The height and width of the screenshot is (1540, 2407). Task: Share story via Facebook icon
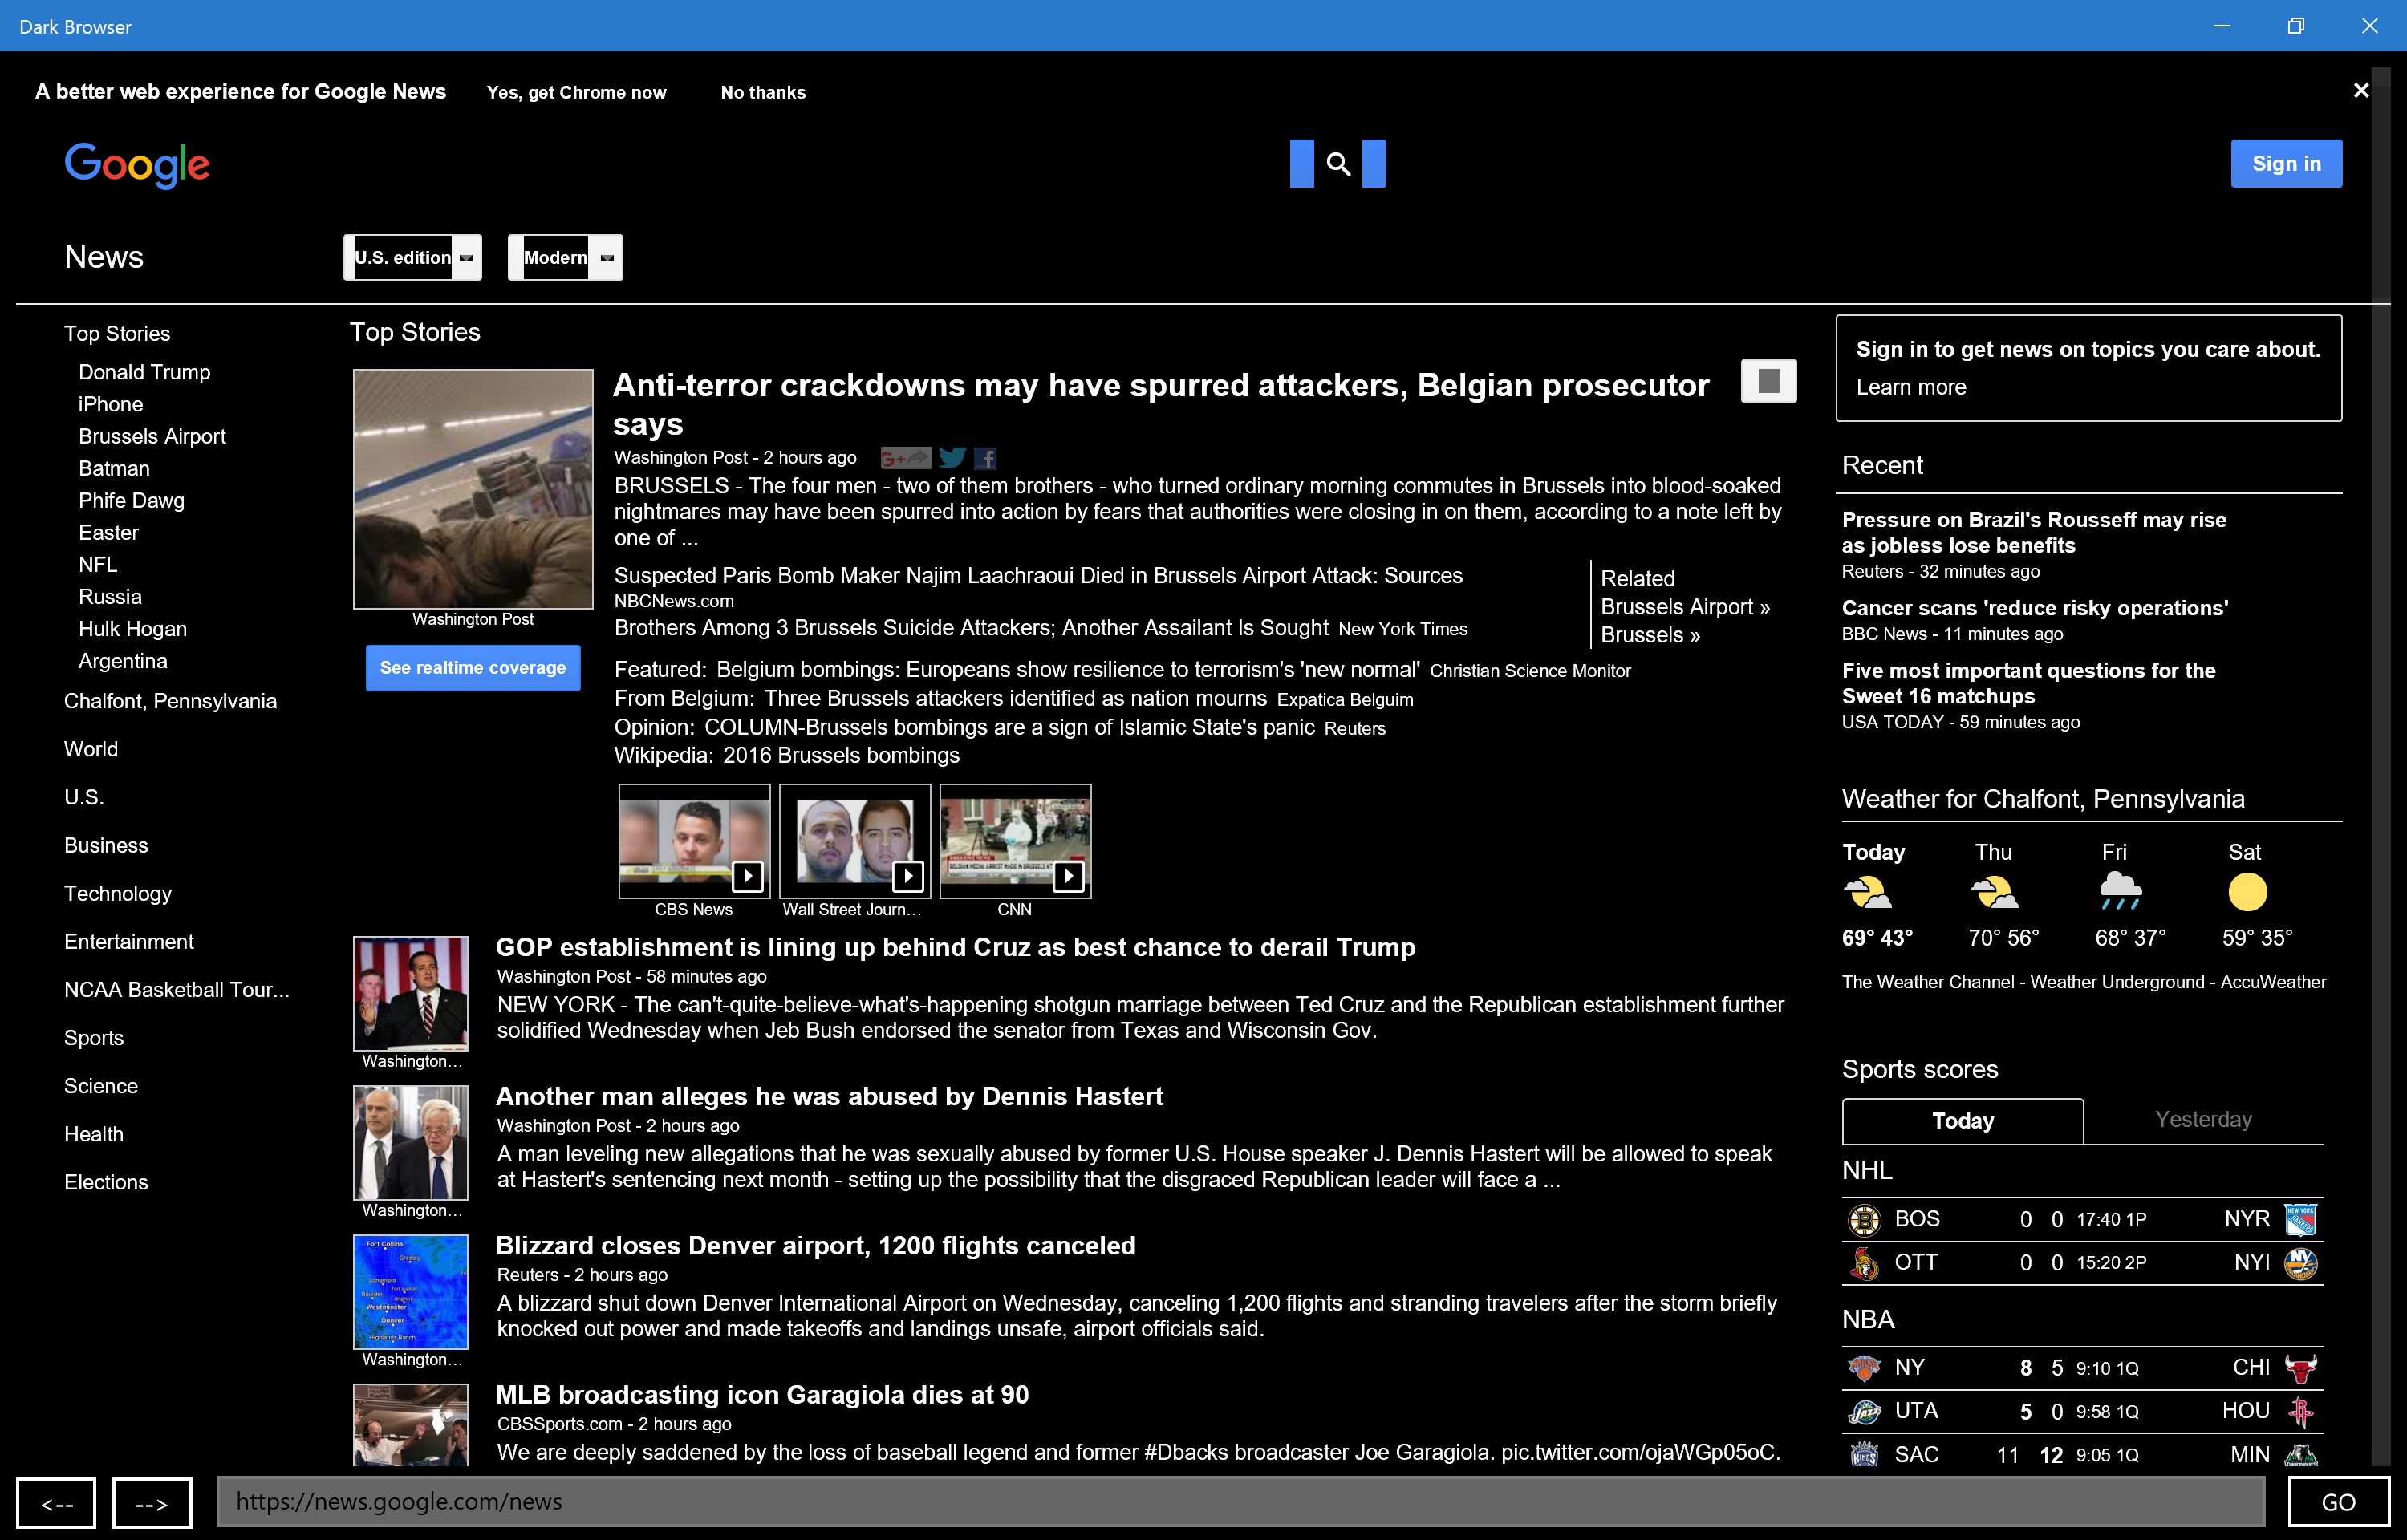click(985, 458)
